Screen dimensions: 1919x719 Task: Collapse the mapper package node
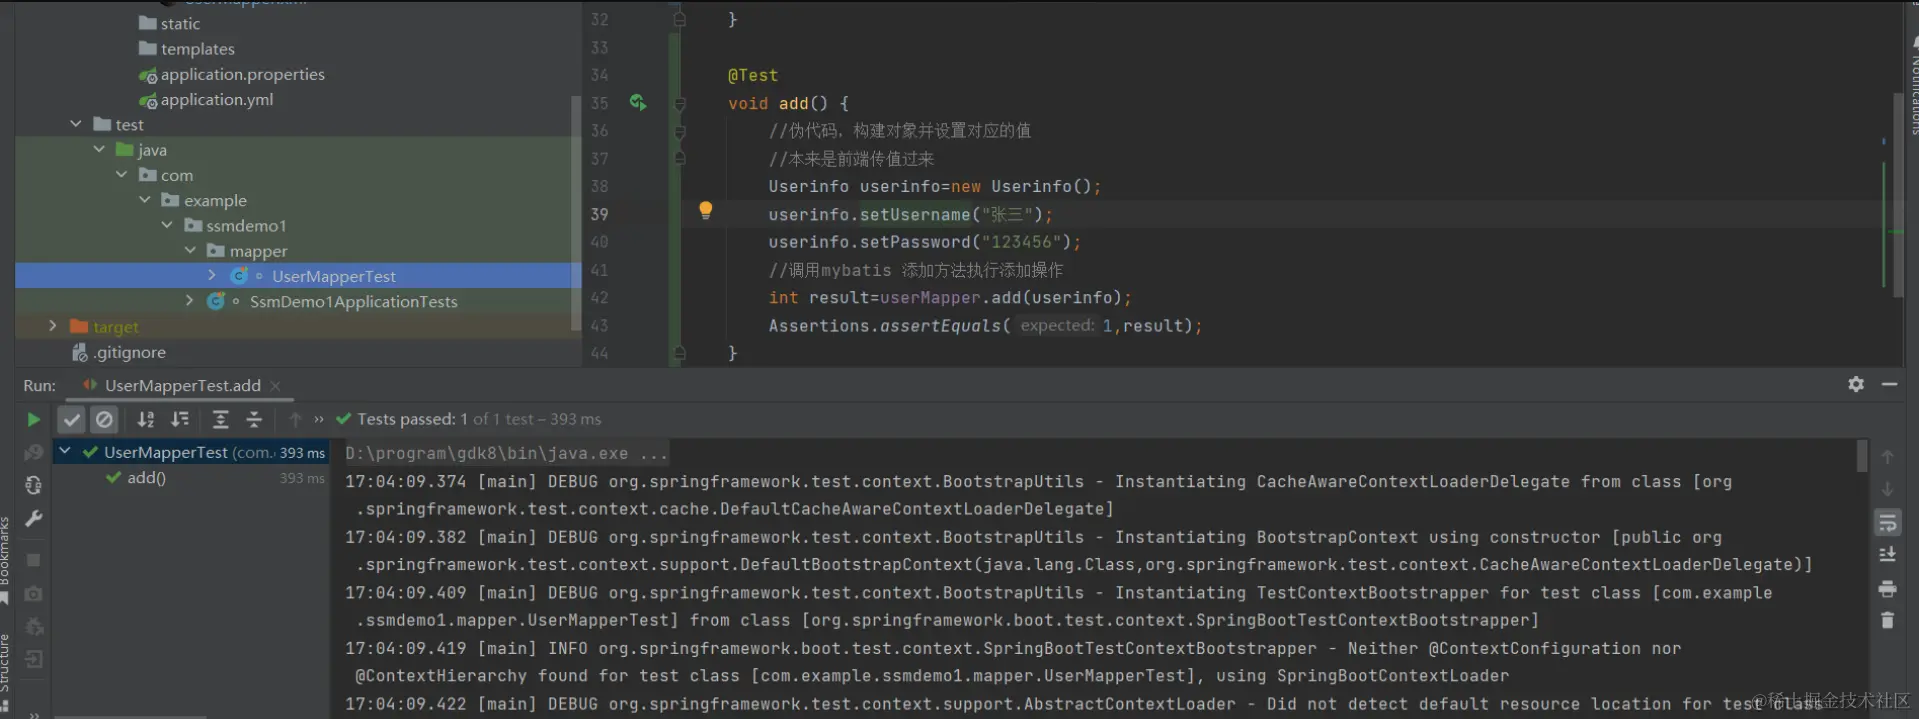(x=190, y=250)
